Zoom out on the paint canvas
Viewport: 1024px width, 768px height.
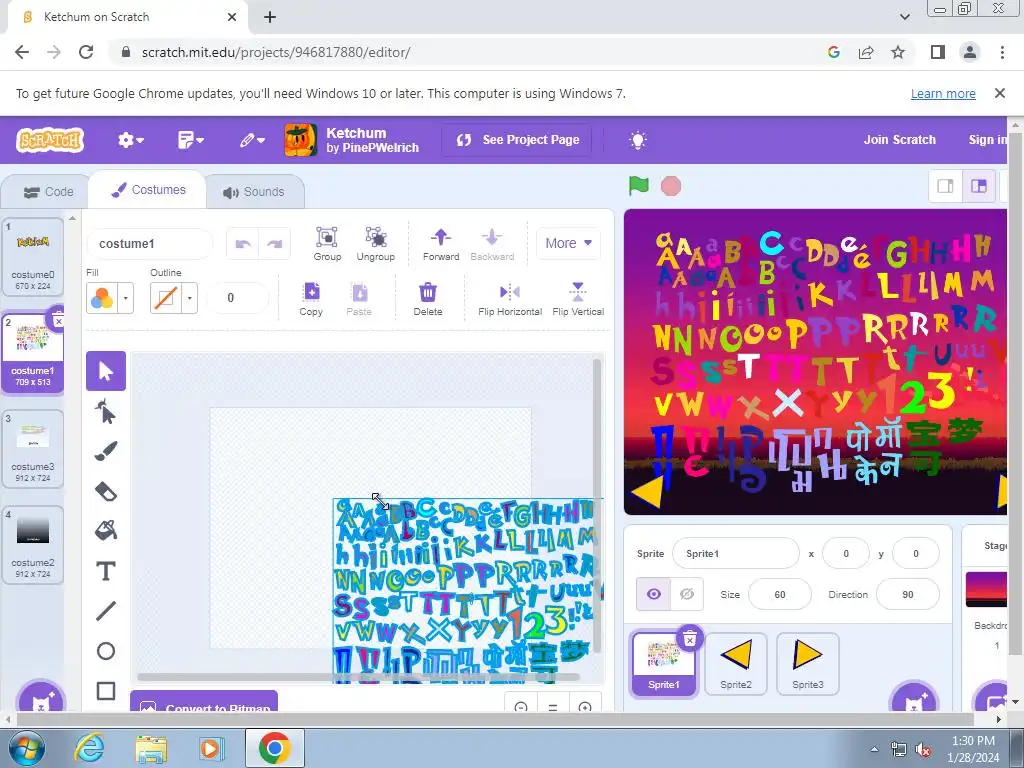click(x=521, y=708)
